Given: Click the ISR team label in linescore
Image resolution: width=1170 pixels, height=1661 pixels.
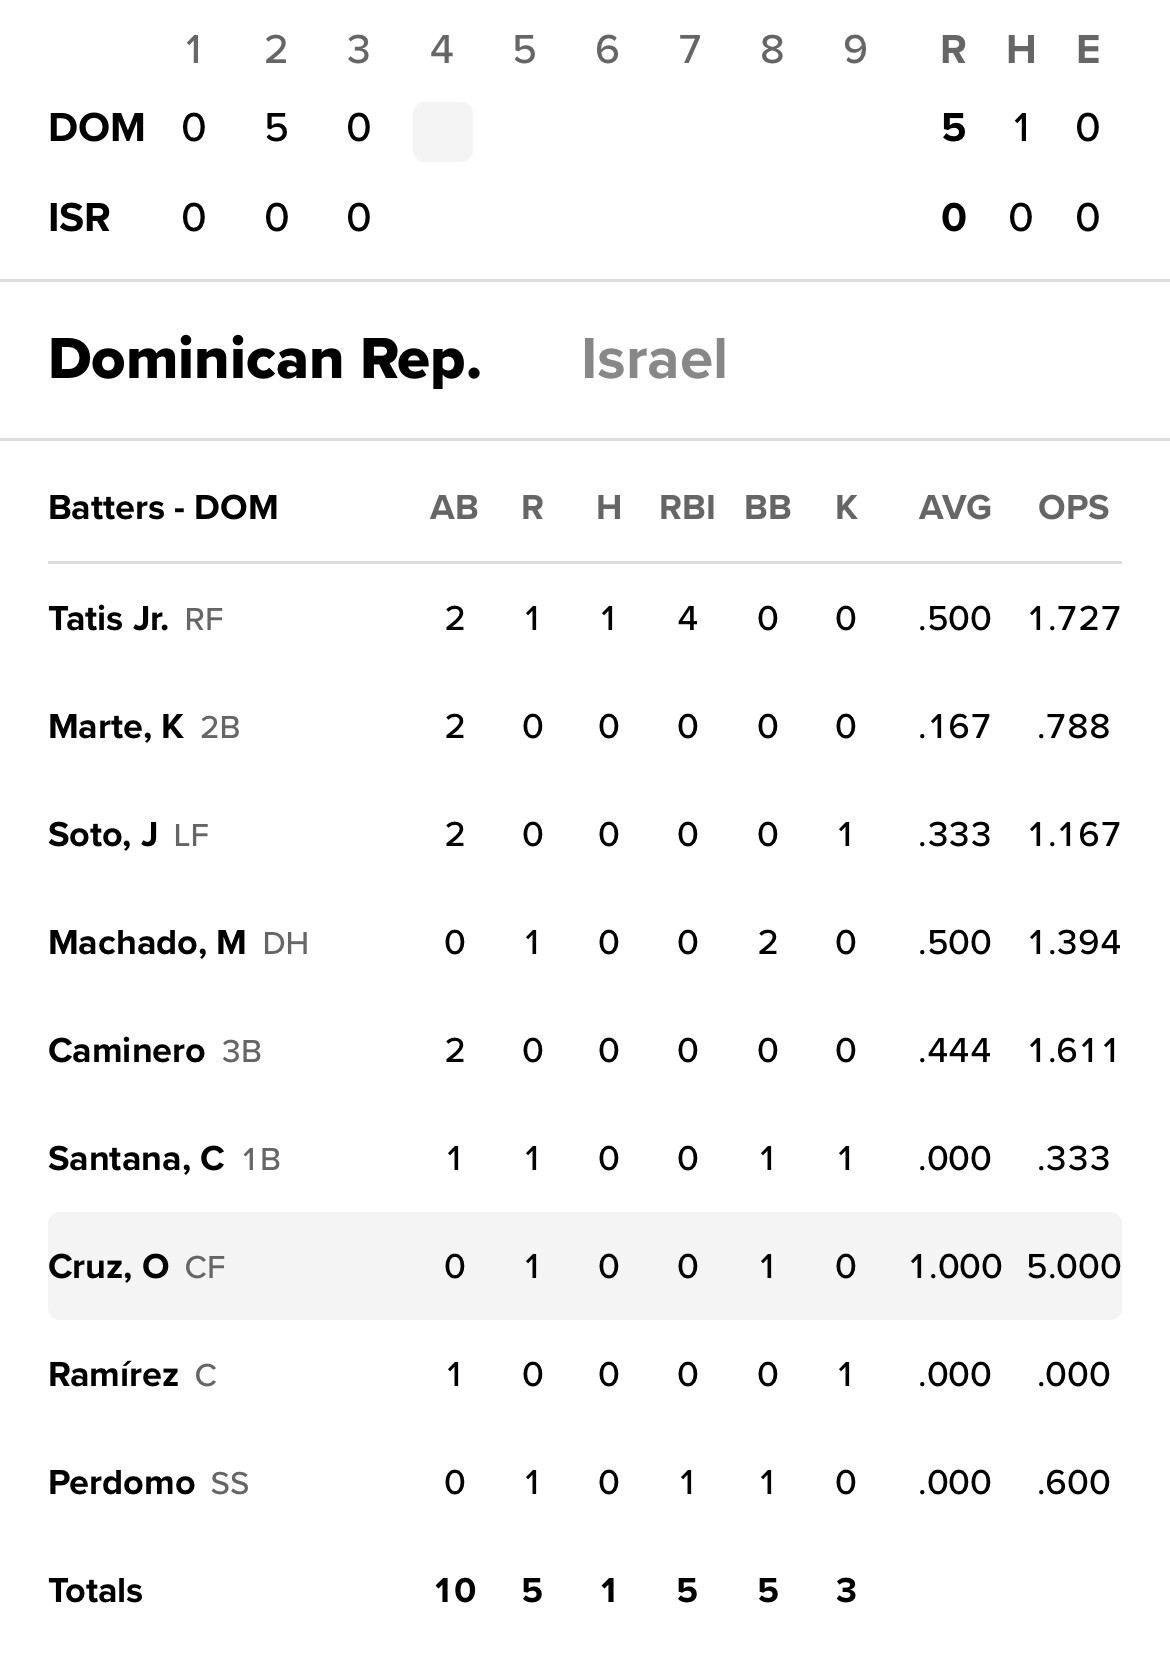Looking at the screenshot, I should pos(79,218).
